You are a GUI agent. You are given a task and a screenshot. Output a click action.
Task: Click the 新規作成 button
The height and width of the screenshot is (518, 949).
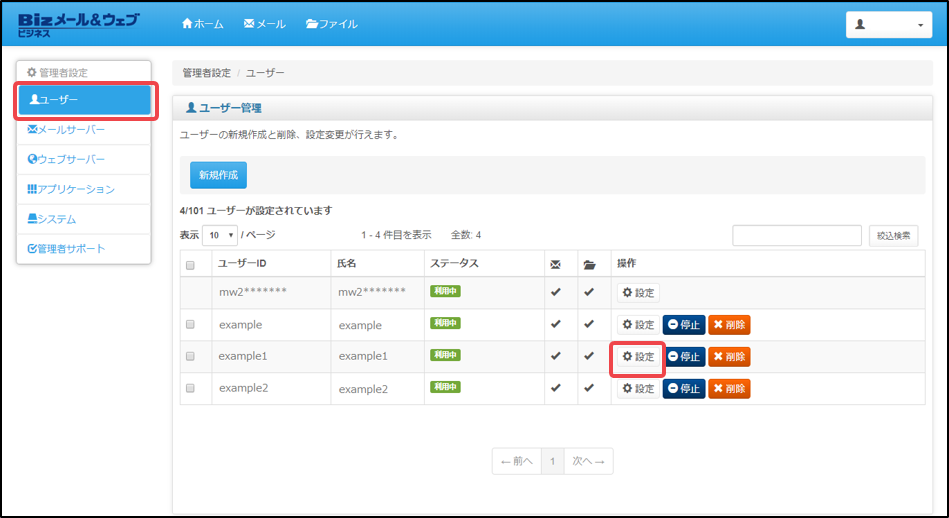pyautogui.click(x=218, y=175)
